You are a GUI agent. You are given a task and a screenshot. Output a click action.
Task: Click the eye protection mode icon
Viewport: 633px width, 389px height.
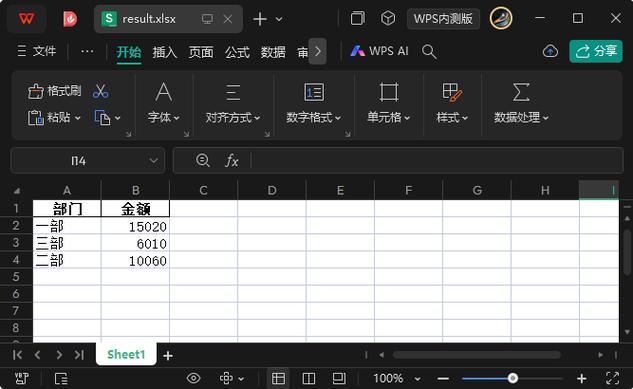[x=193, y=378]
